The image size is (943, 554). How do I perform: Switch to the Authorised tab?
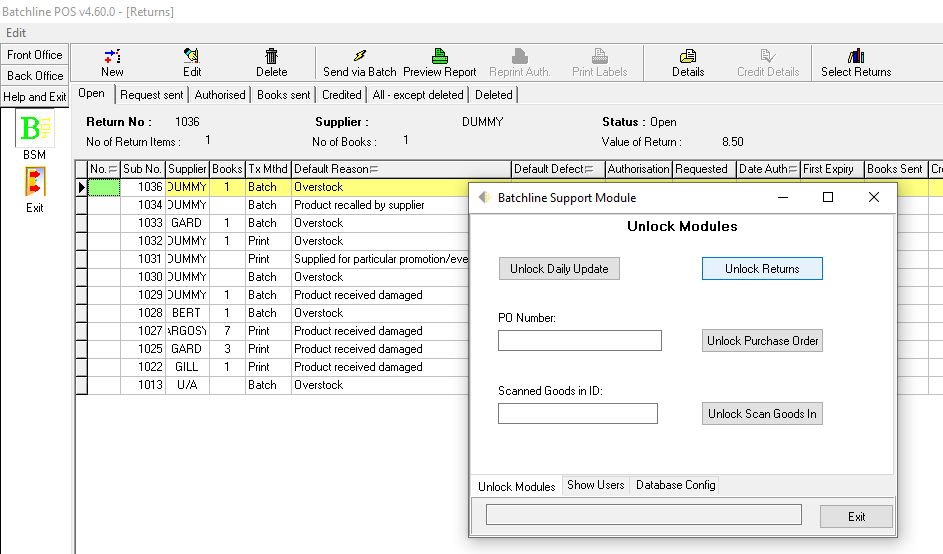(x=220, y=95)
